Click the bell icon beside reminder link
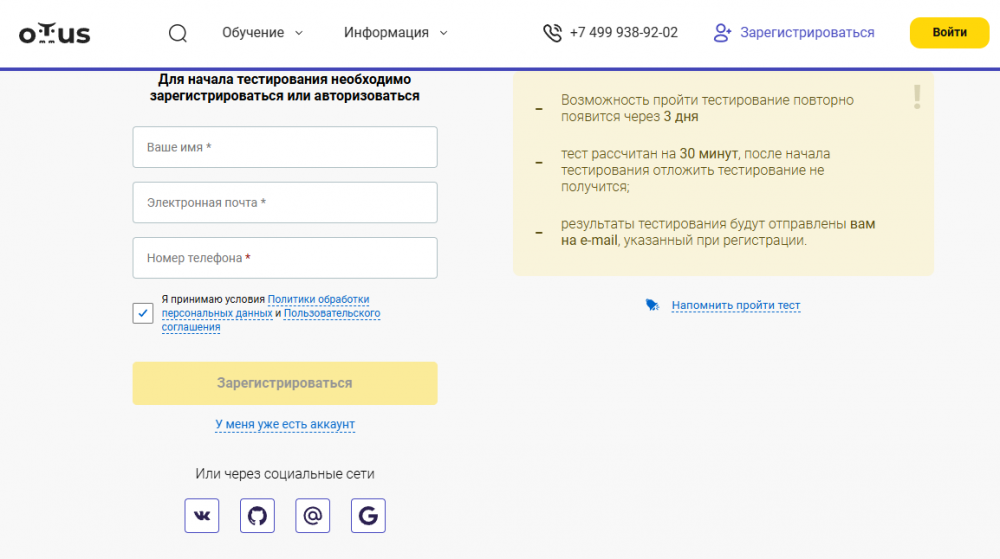Screen dimensions: 1000x559 pyautogui.click(x=652, y=305)
